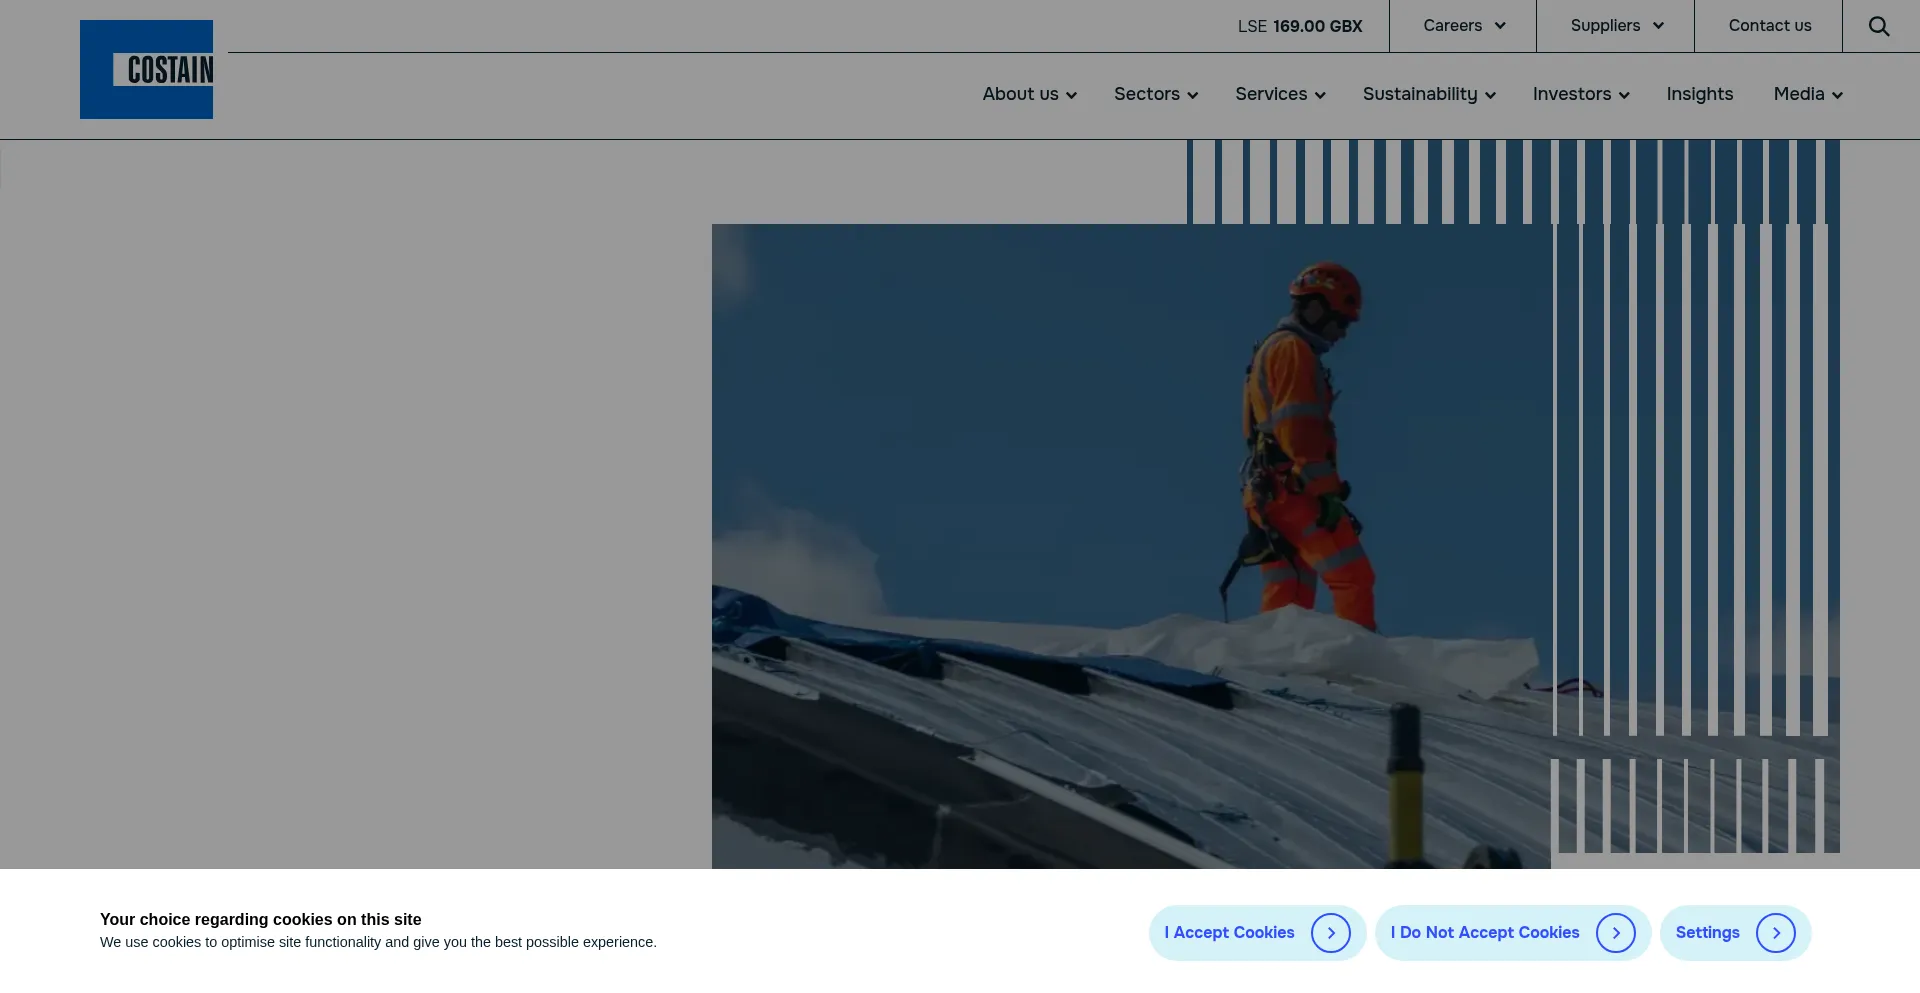Click arrow circle beside I Do Not Accept Cookies
Screen dimensions: 1920x993
(x=1615, y=933)
